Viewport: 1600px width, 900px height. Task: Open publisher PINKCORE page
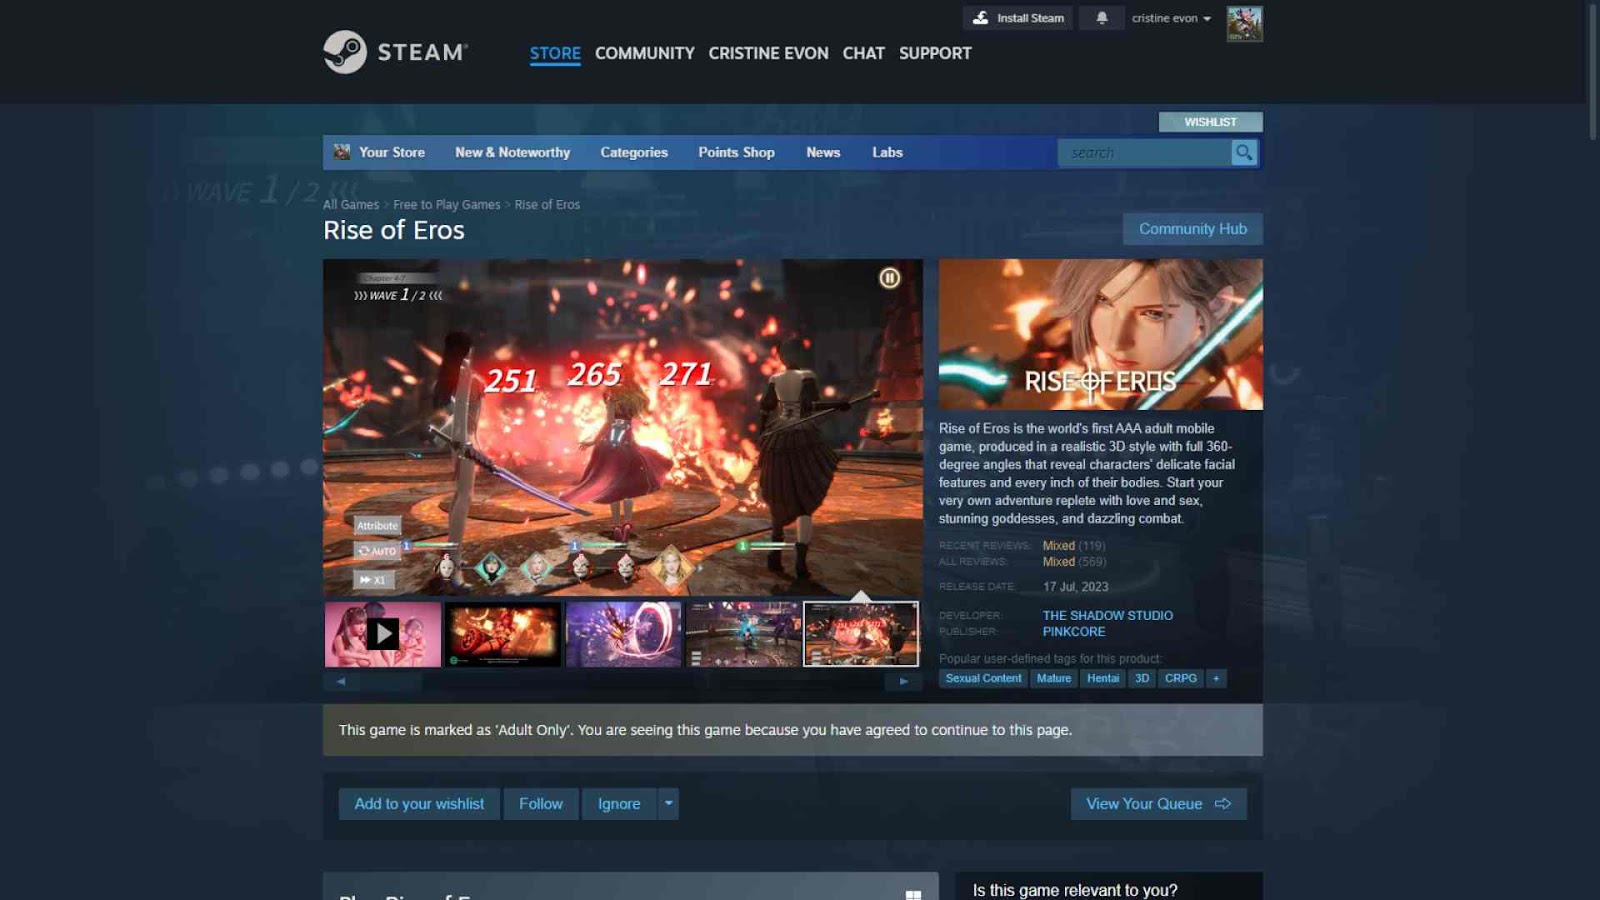pyautogui.click(x=1074, y=632)
